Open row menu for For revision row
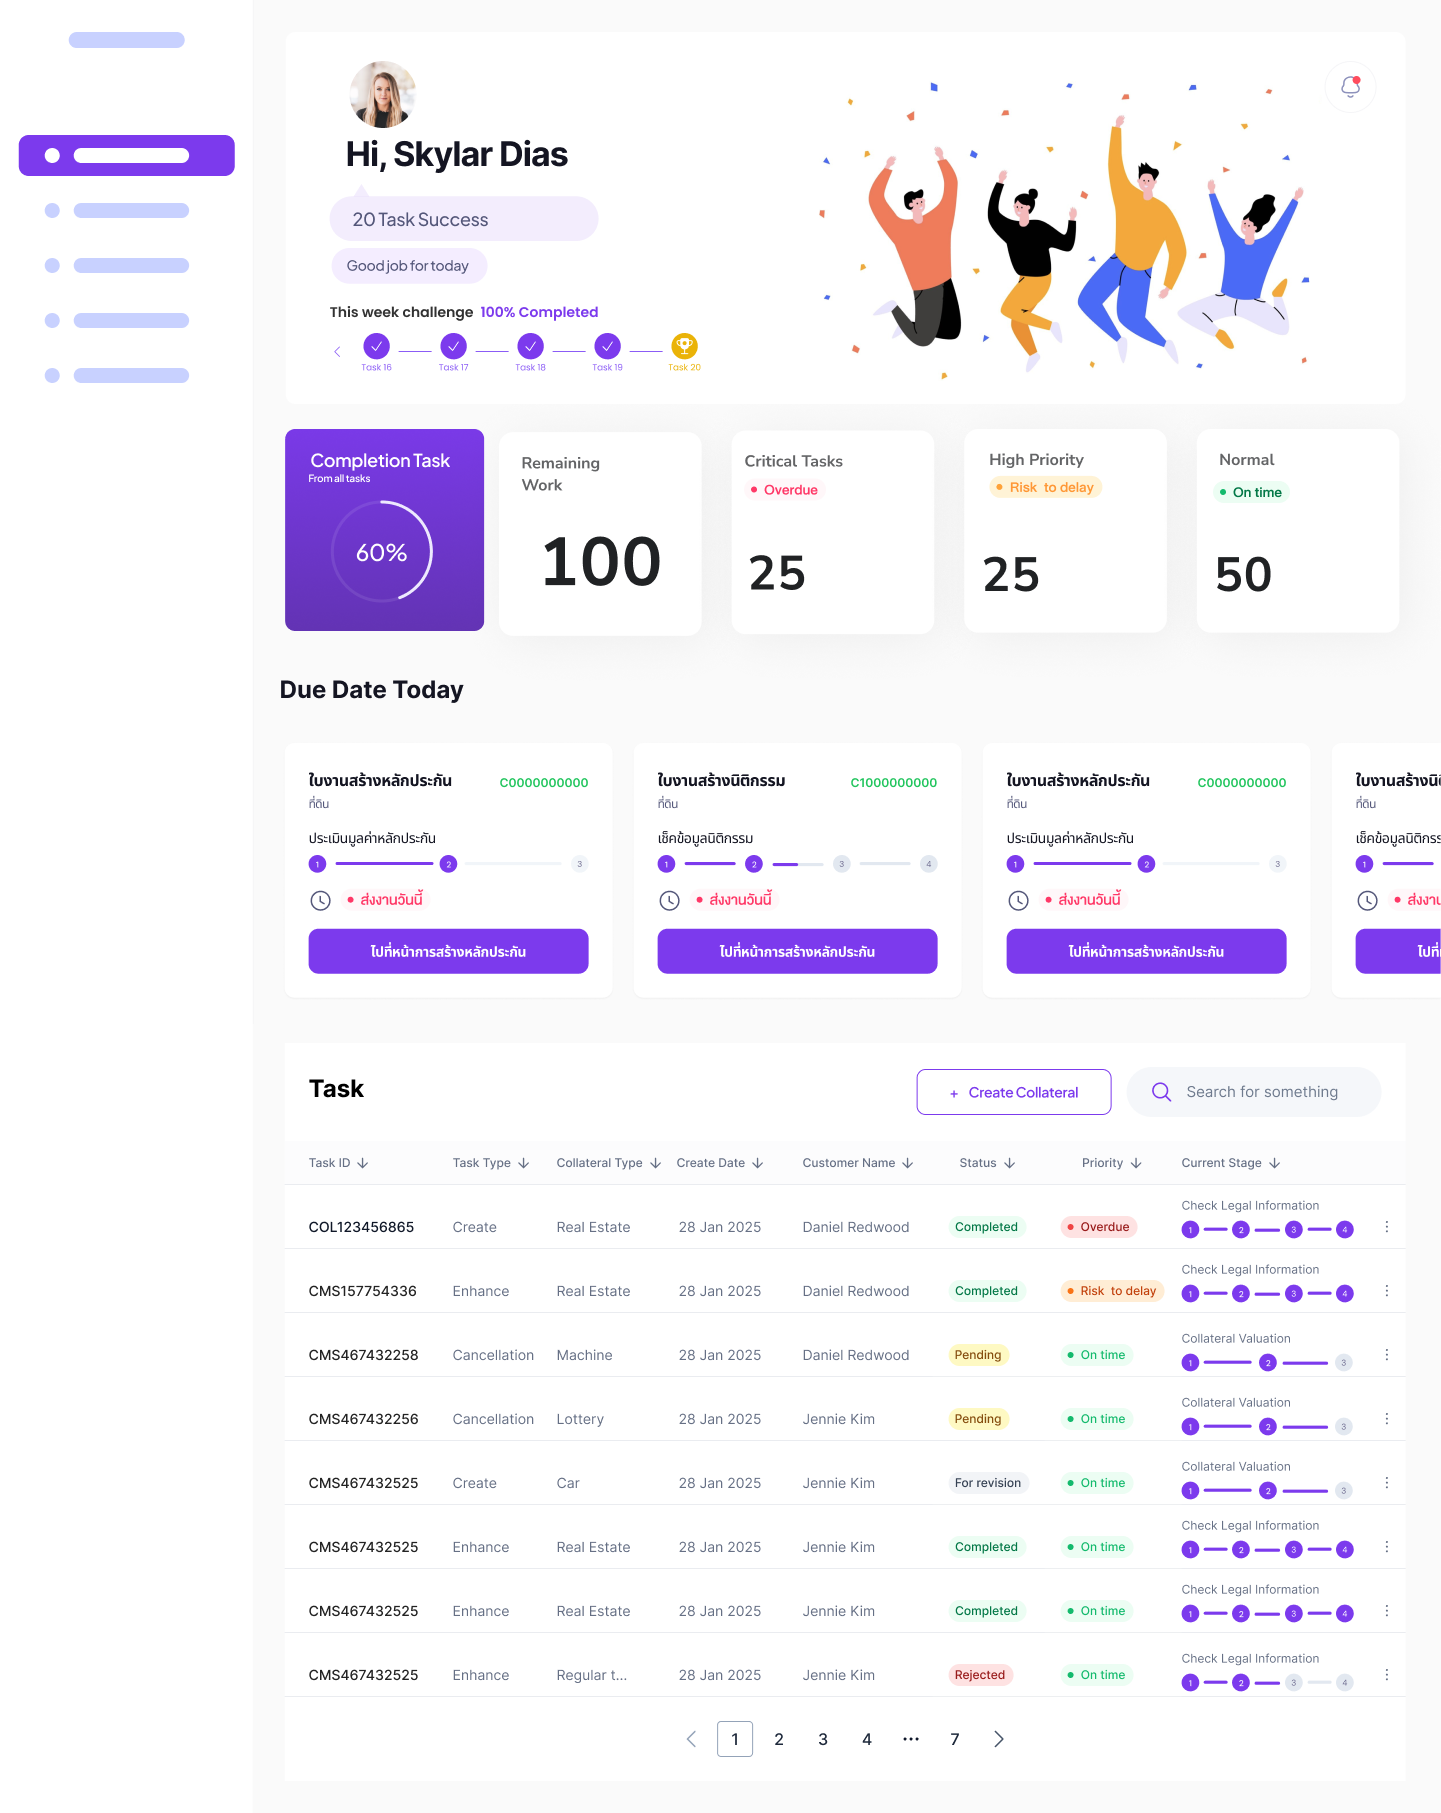Image resolution: width=1441 pixels, height=1813 pixels. click(1387, 1483)
